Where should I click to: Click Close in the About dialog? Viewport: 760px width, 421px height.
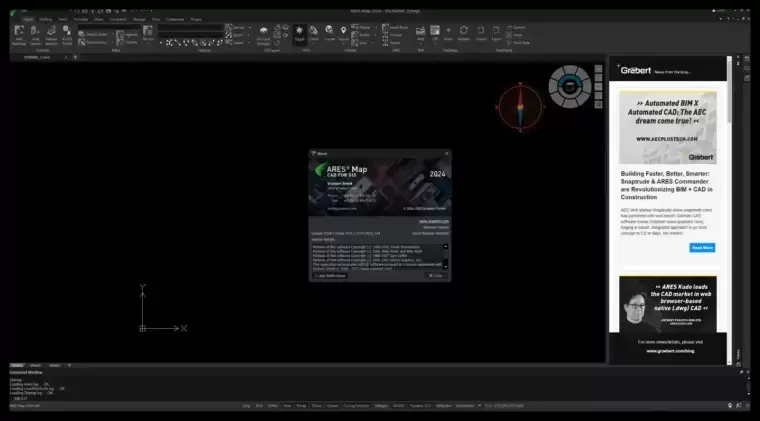(435, 276)
